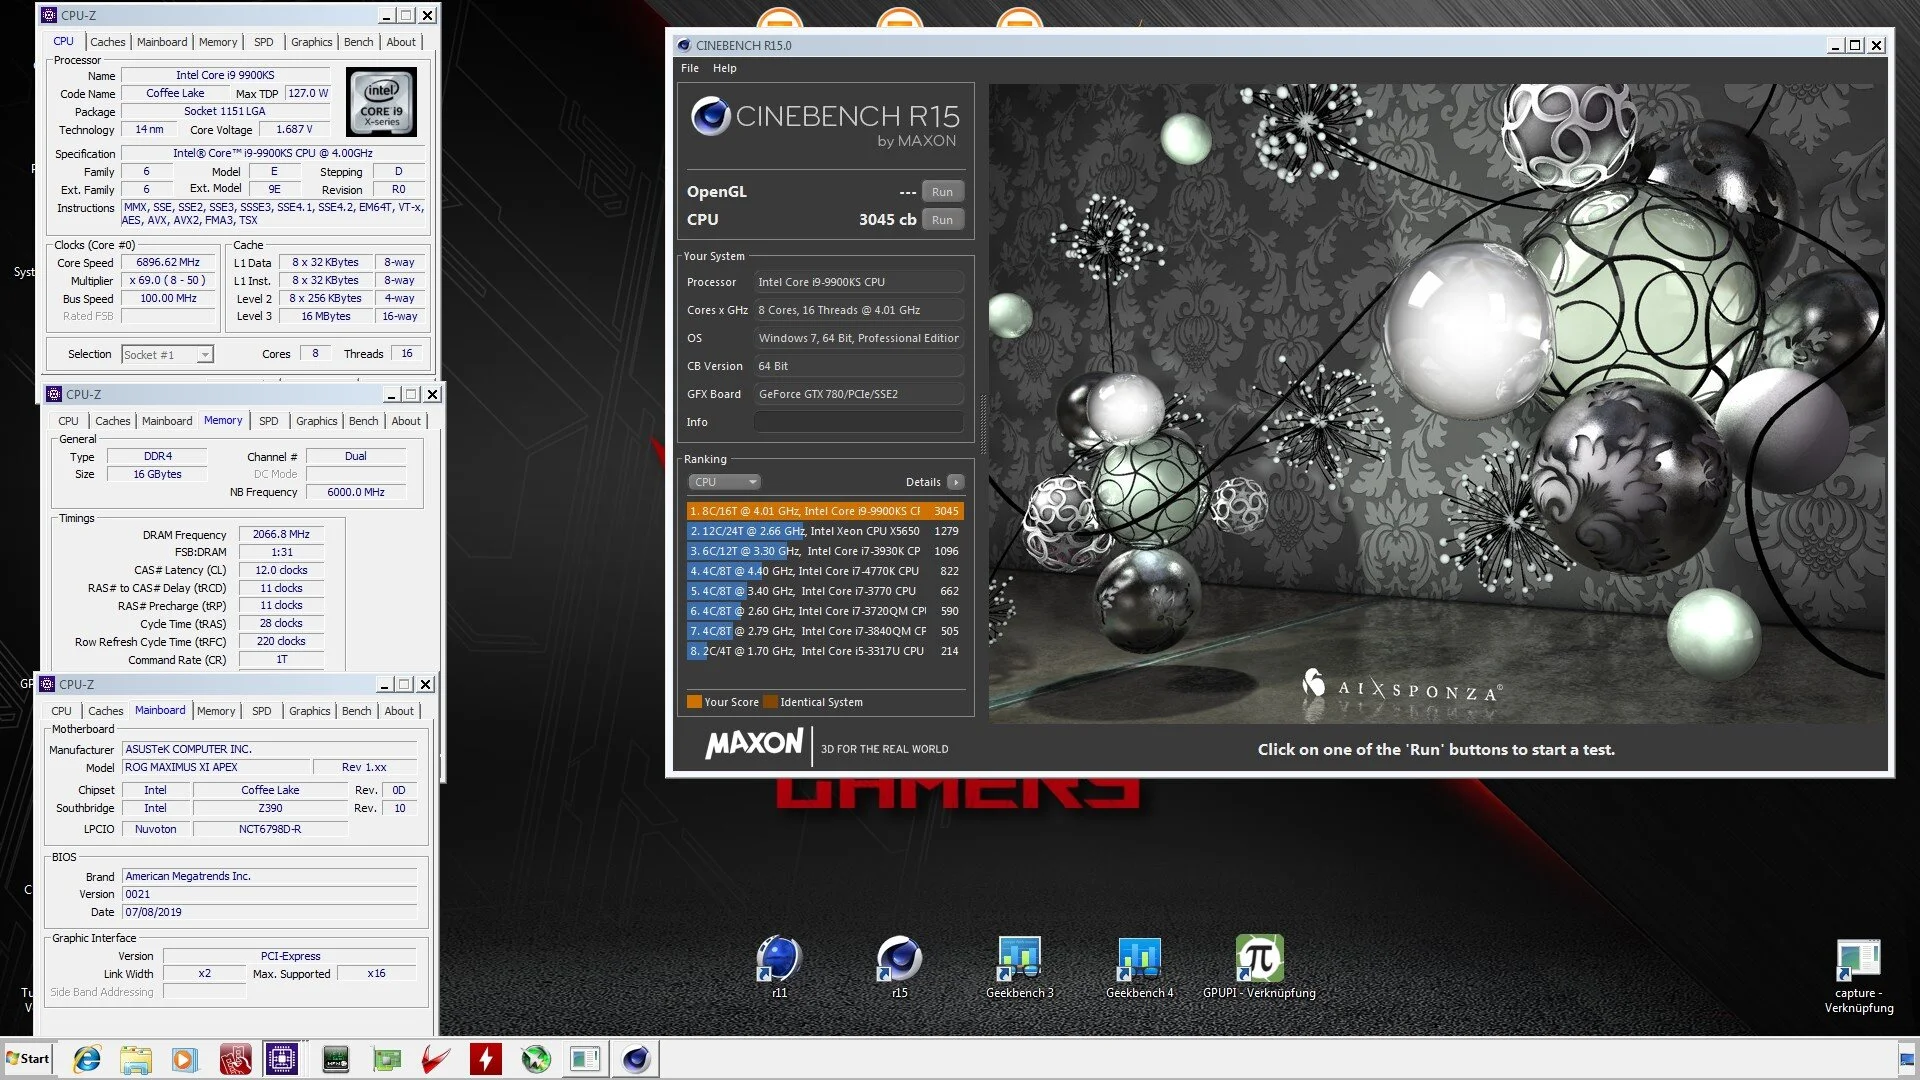Click the CPU-Z icon in the taskbar

click(x=282, y=1059)
